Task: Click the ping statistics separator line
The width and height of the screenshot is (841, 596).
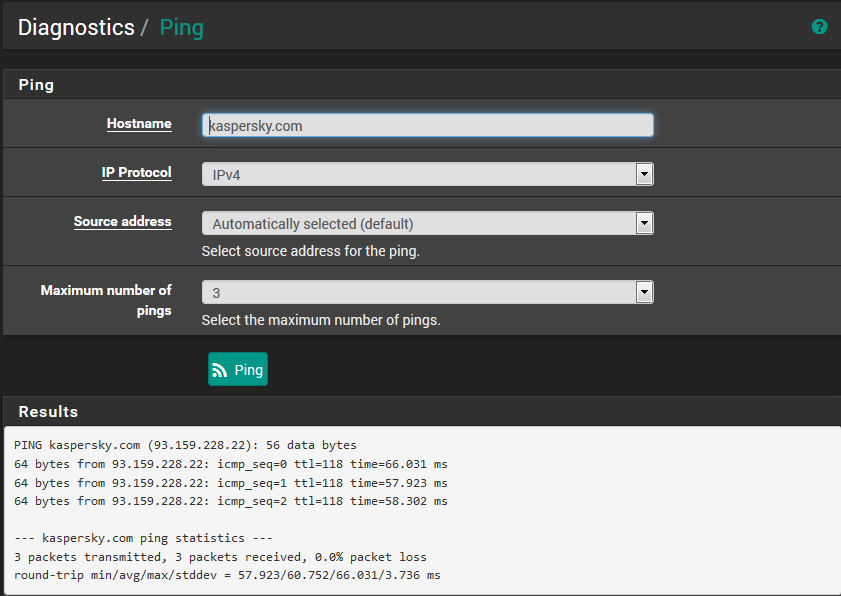Action: click(x=143, y=538)
